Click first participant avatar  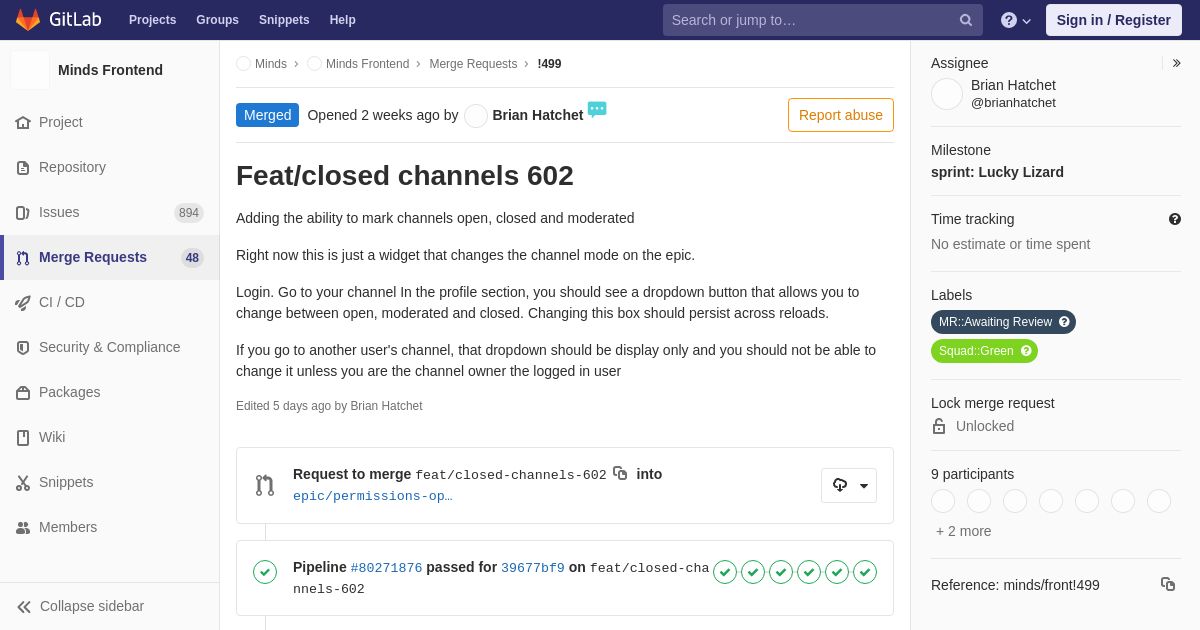click(943, 501)
